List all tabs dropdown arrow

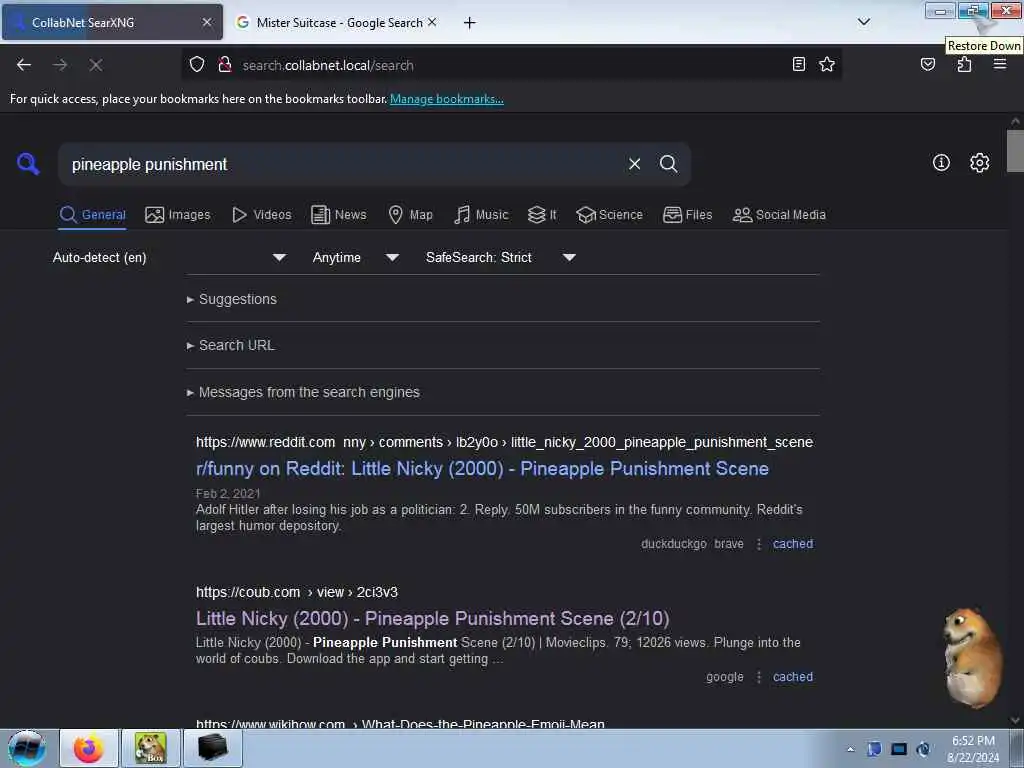click(x=863, y=22)
